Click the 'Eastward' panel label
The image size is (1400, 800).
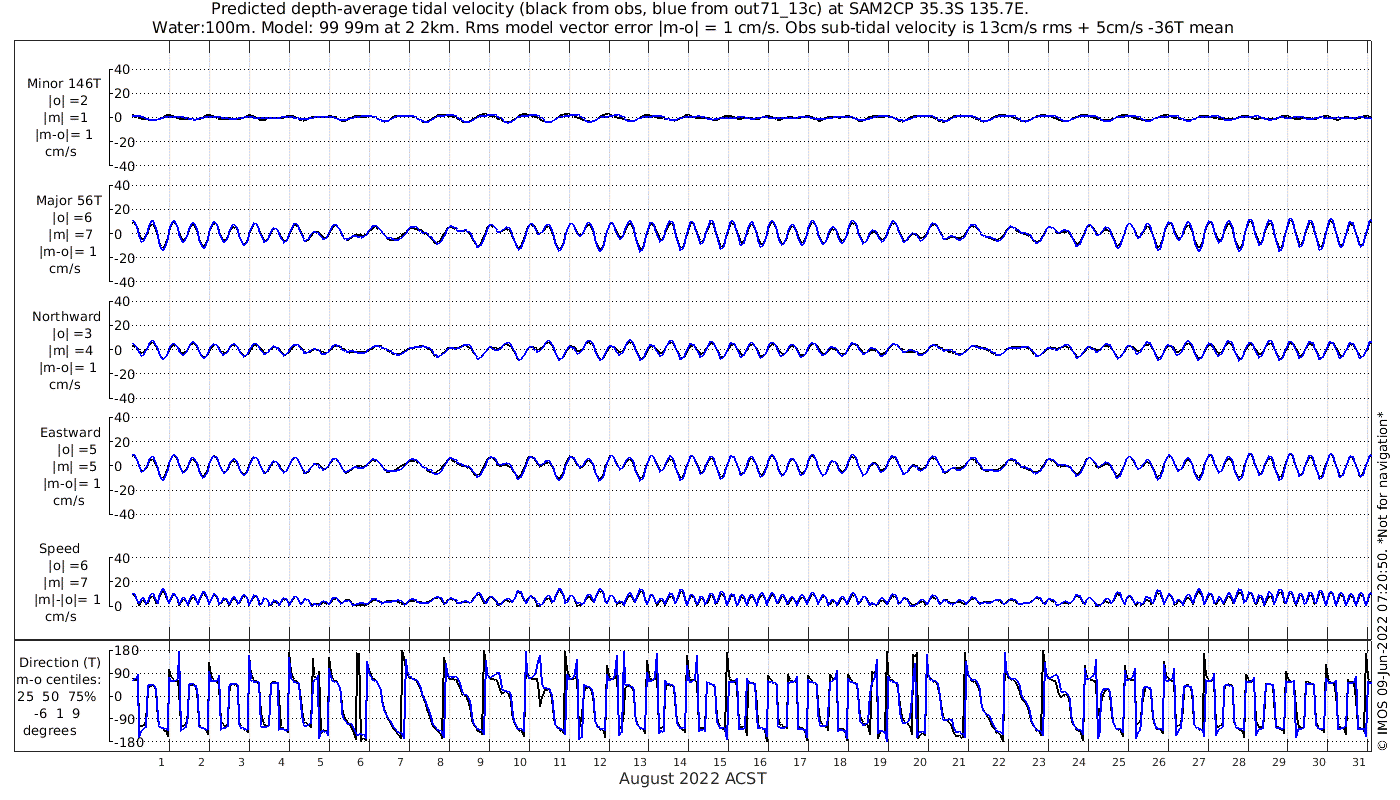pyautogui.click(x=70, y=432)
